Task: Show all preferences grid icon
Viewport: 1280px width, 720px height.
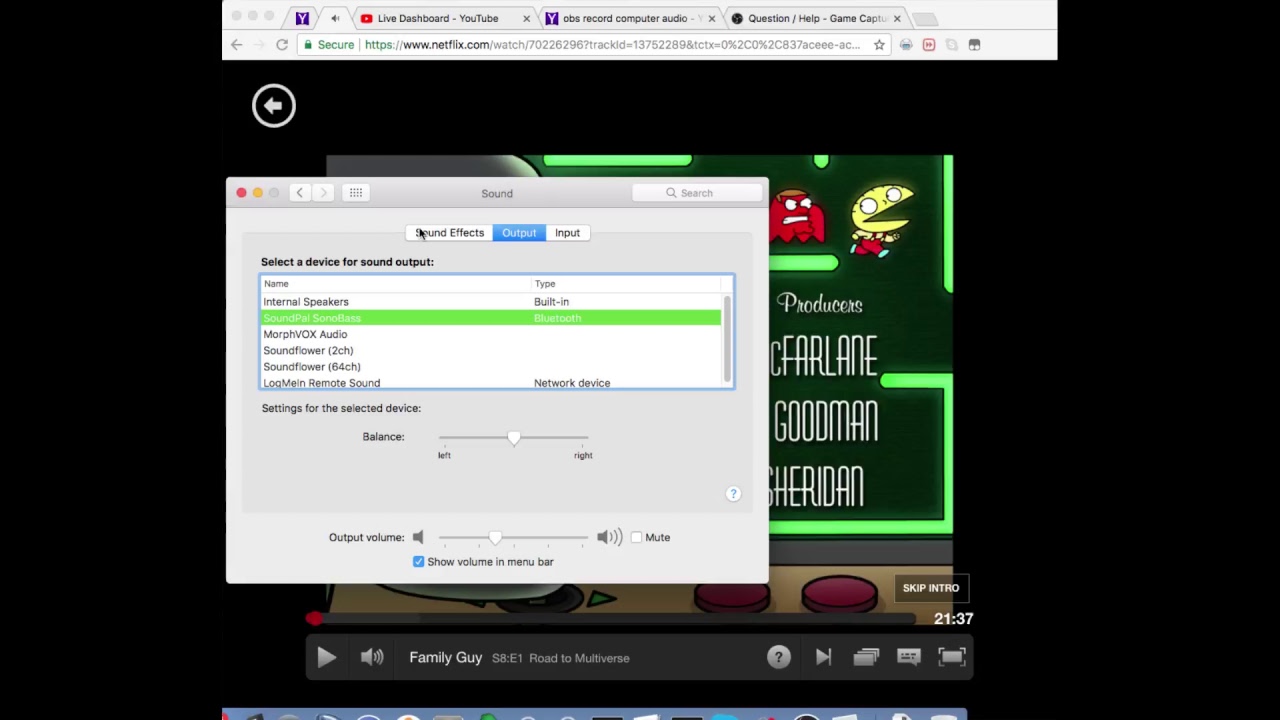Action: point(356,193)
